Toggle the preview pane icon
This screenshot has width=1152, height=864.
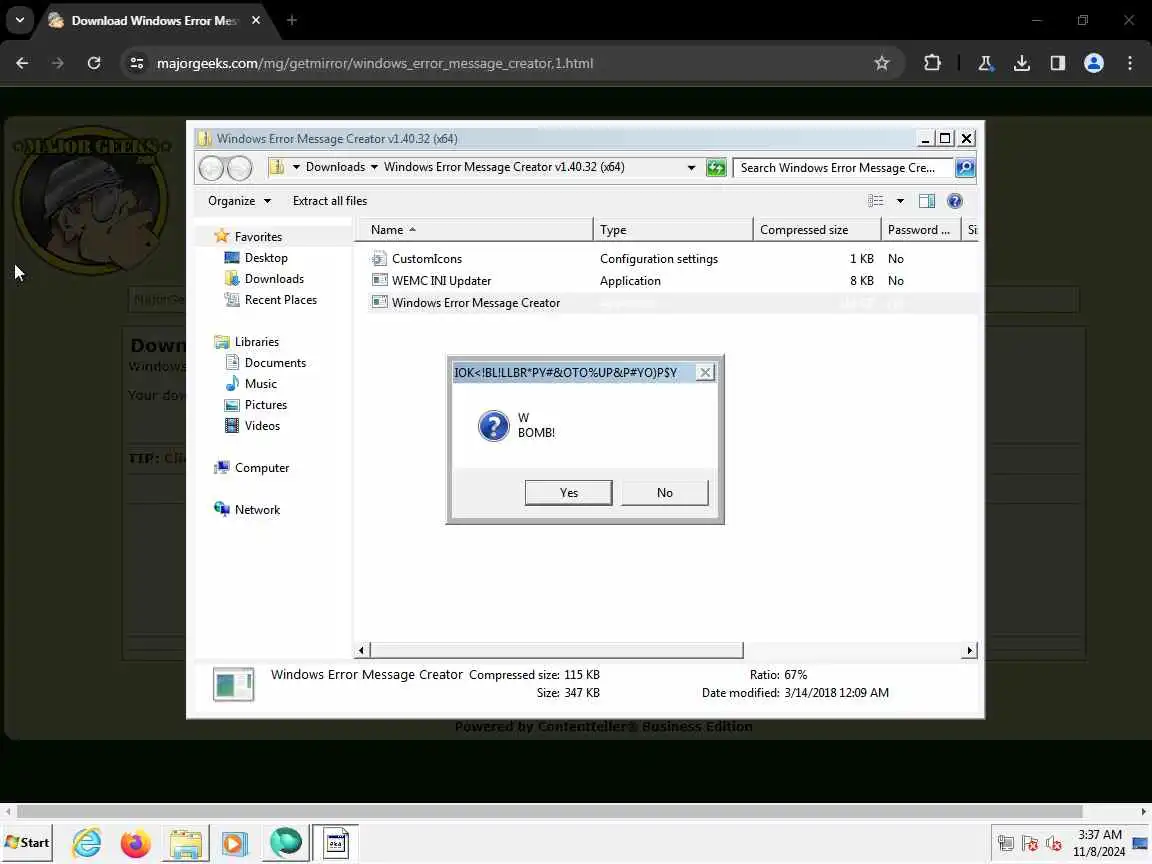click(926, 201)
